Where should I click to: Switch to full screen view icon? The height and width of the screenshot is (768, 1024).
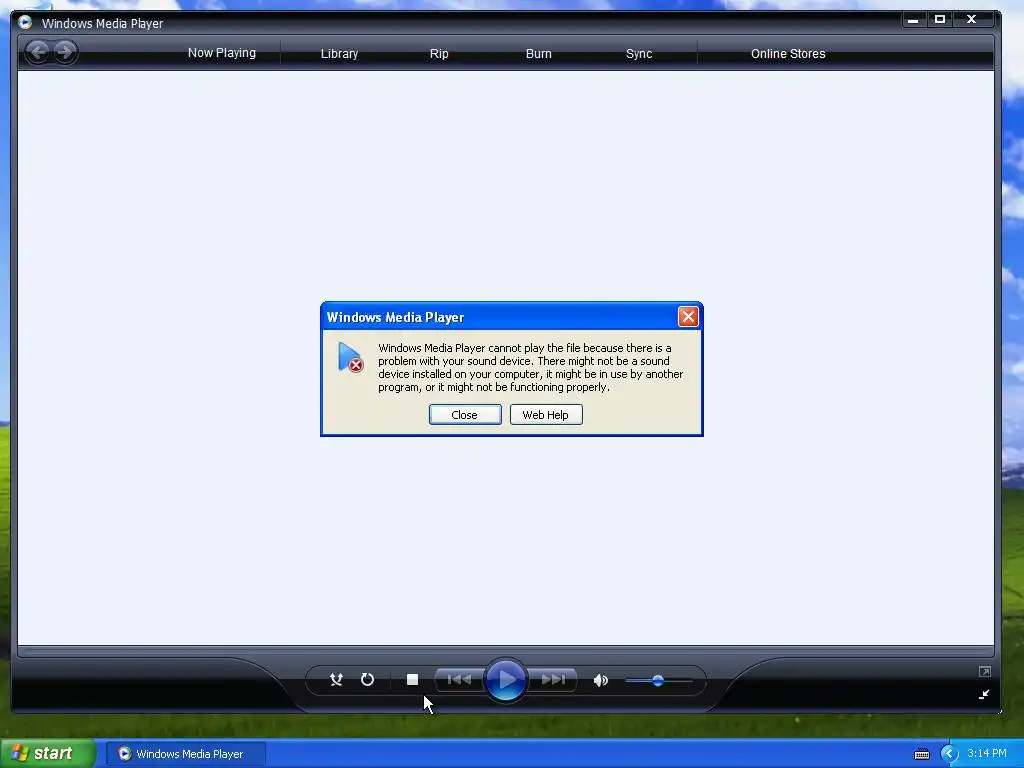pyautogui.click(x=985, y=671)
